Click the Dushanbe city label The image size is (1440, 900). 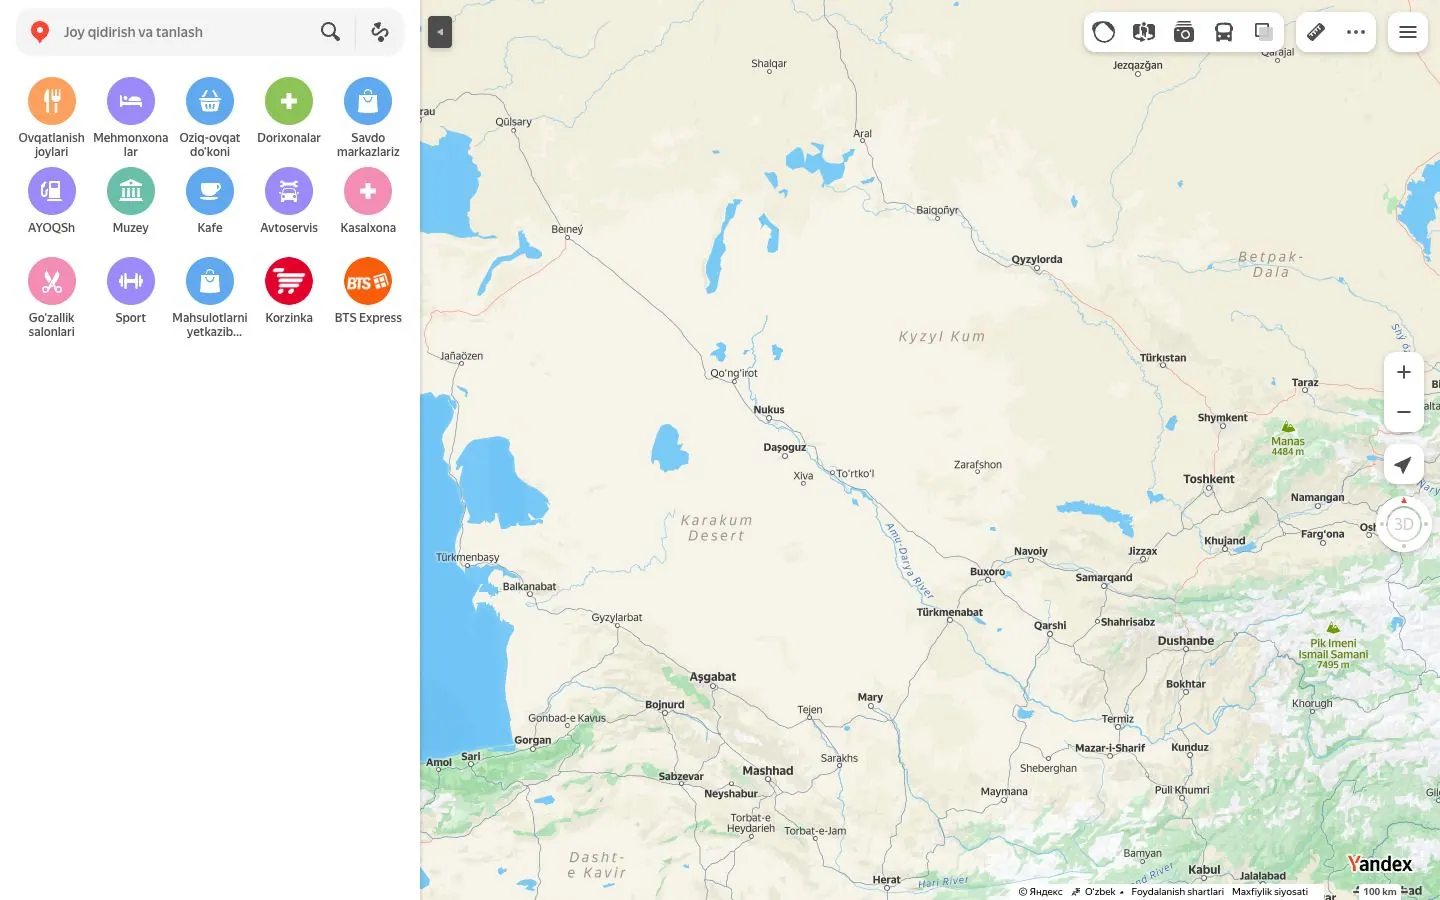[x=1186, y=641]
